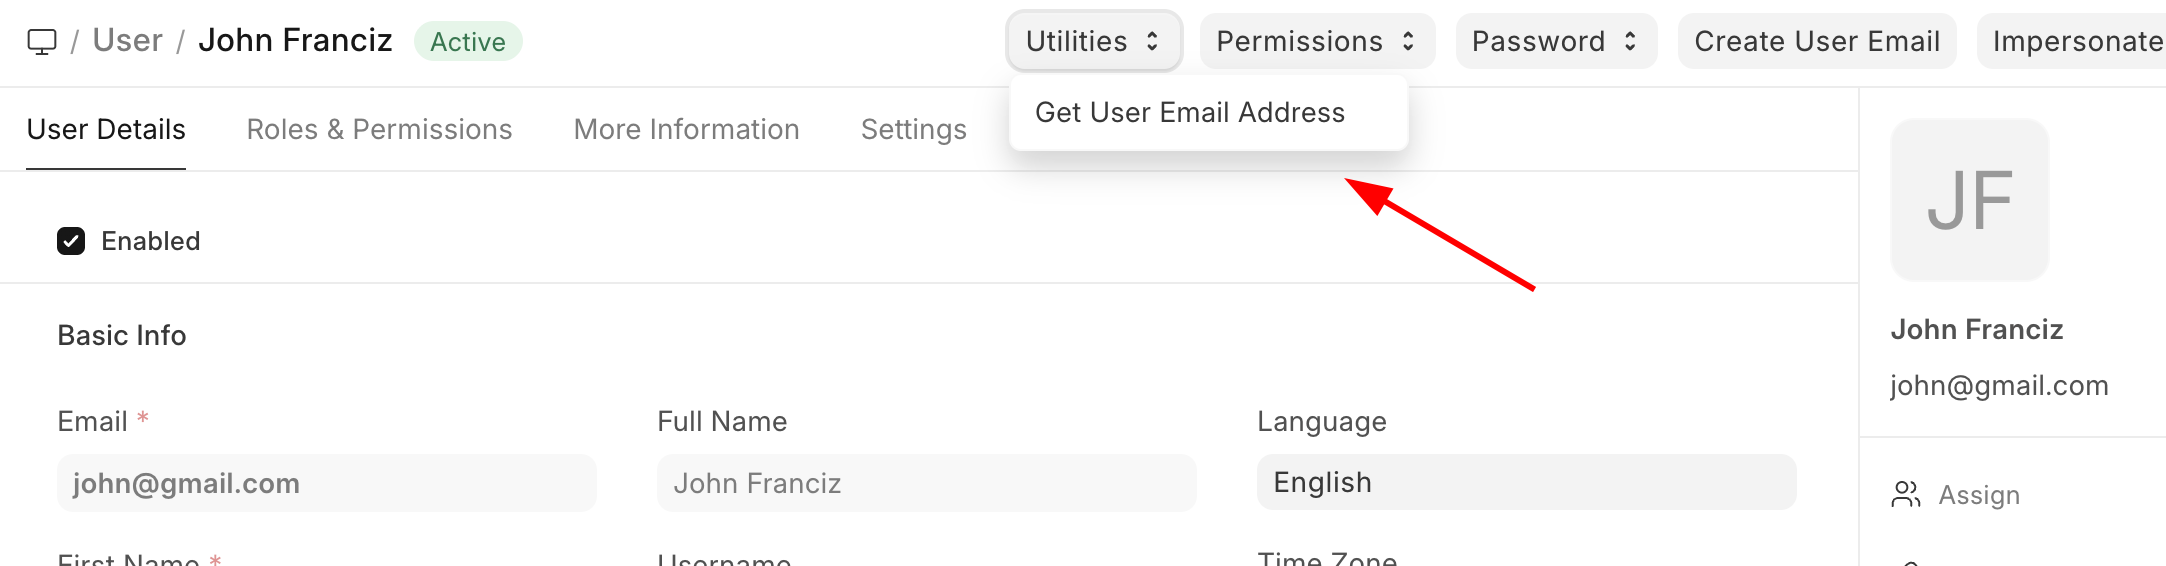2166x566 pixels.
Task: Click the desktop home icon in breadcrumb
Action: (42, 42)
